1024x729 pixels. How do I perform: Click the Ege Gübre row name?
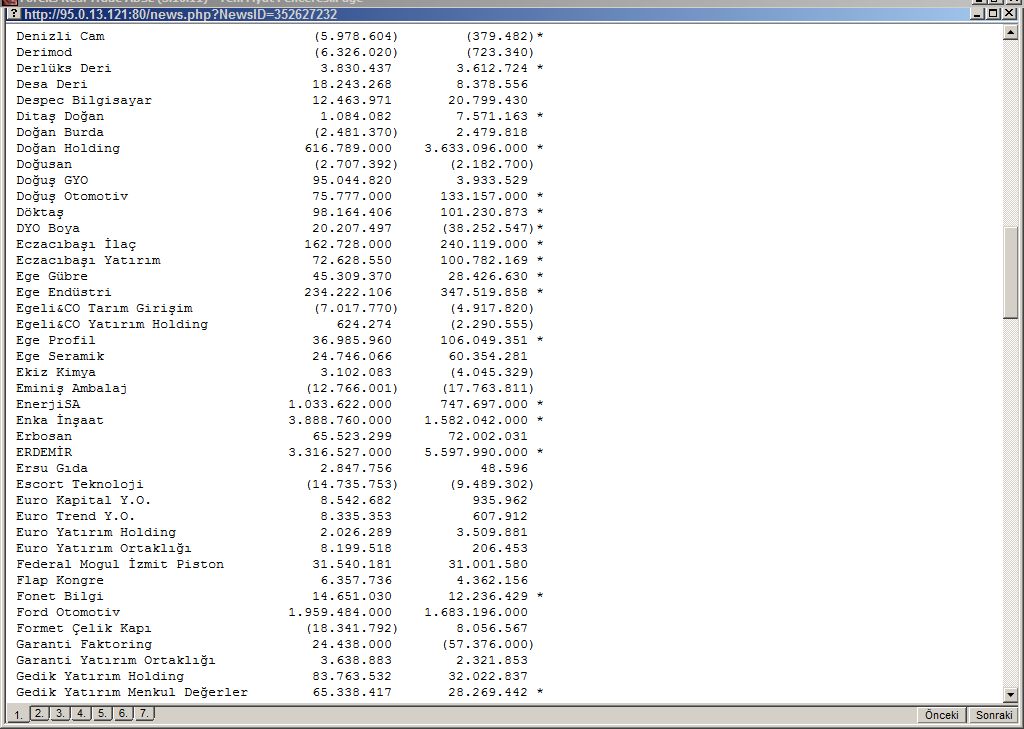[52, 276]
